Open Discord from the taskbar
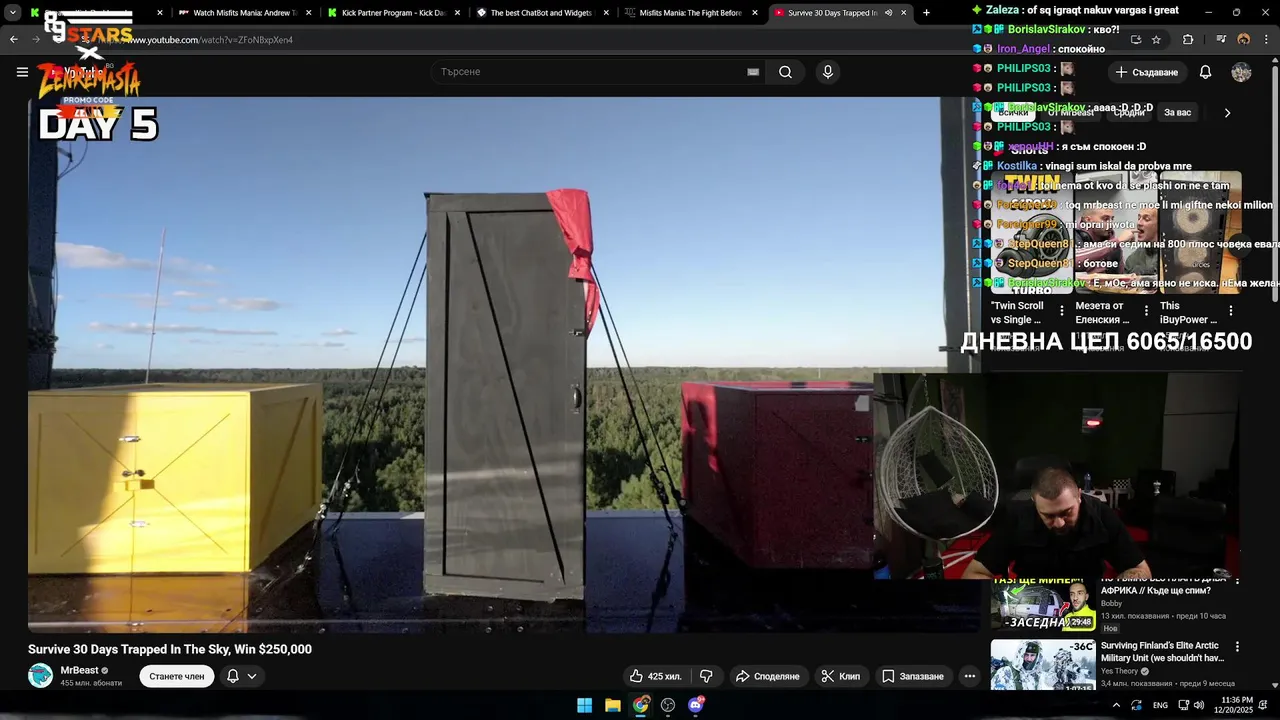This screenshot has height=720, width=1280. [696, 705]
